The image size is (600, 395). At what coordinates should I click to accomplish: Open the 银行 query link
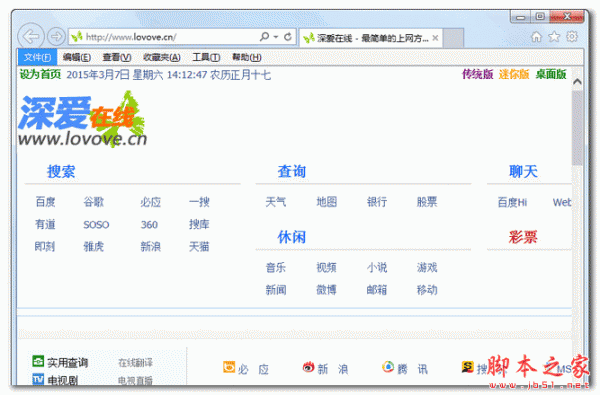tap(377, 202)
